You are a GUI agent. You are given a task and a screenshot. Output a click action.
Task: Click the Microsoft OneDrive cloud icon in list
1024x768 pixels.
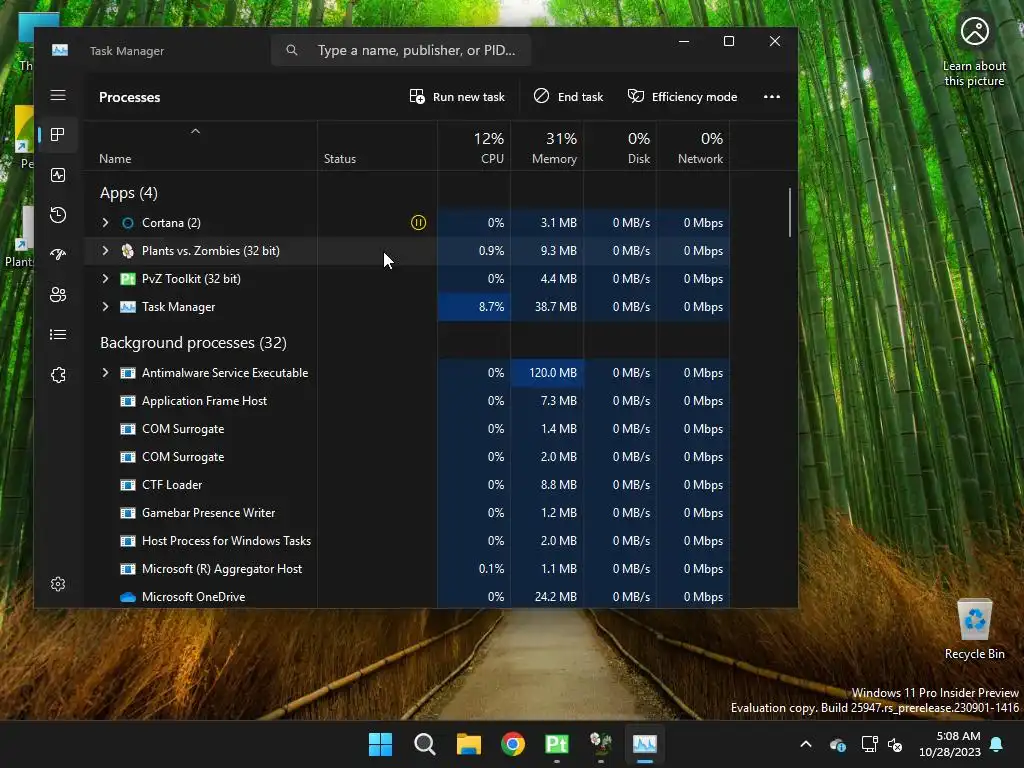click(x=128, y=597)
